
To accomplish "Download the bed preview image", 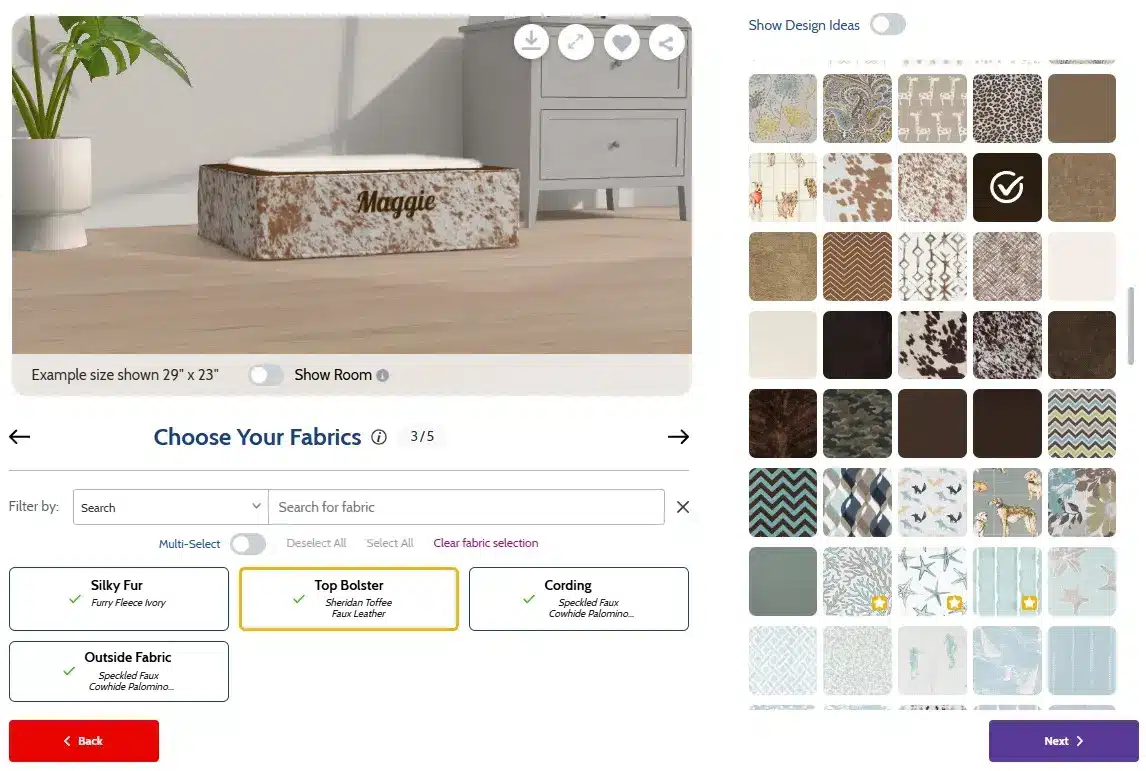I will tap(531, 42).
